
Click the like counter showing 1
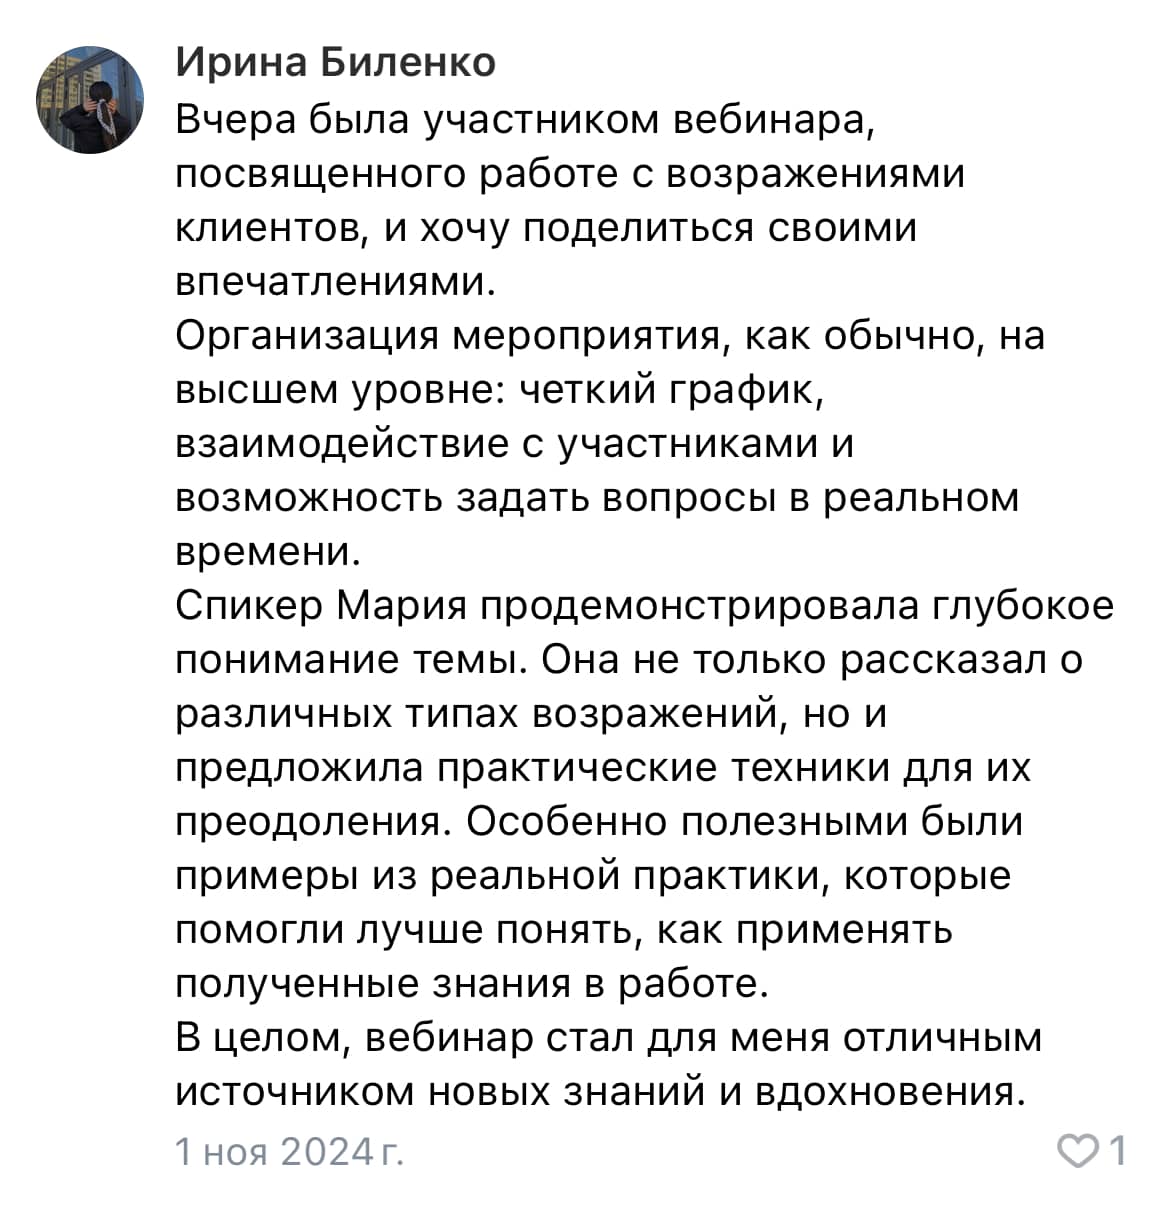(1118, 1151)
